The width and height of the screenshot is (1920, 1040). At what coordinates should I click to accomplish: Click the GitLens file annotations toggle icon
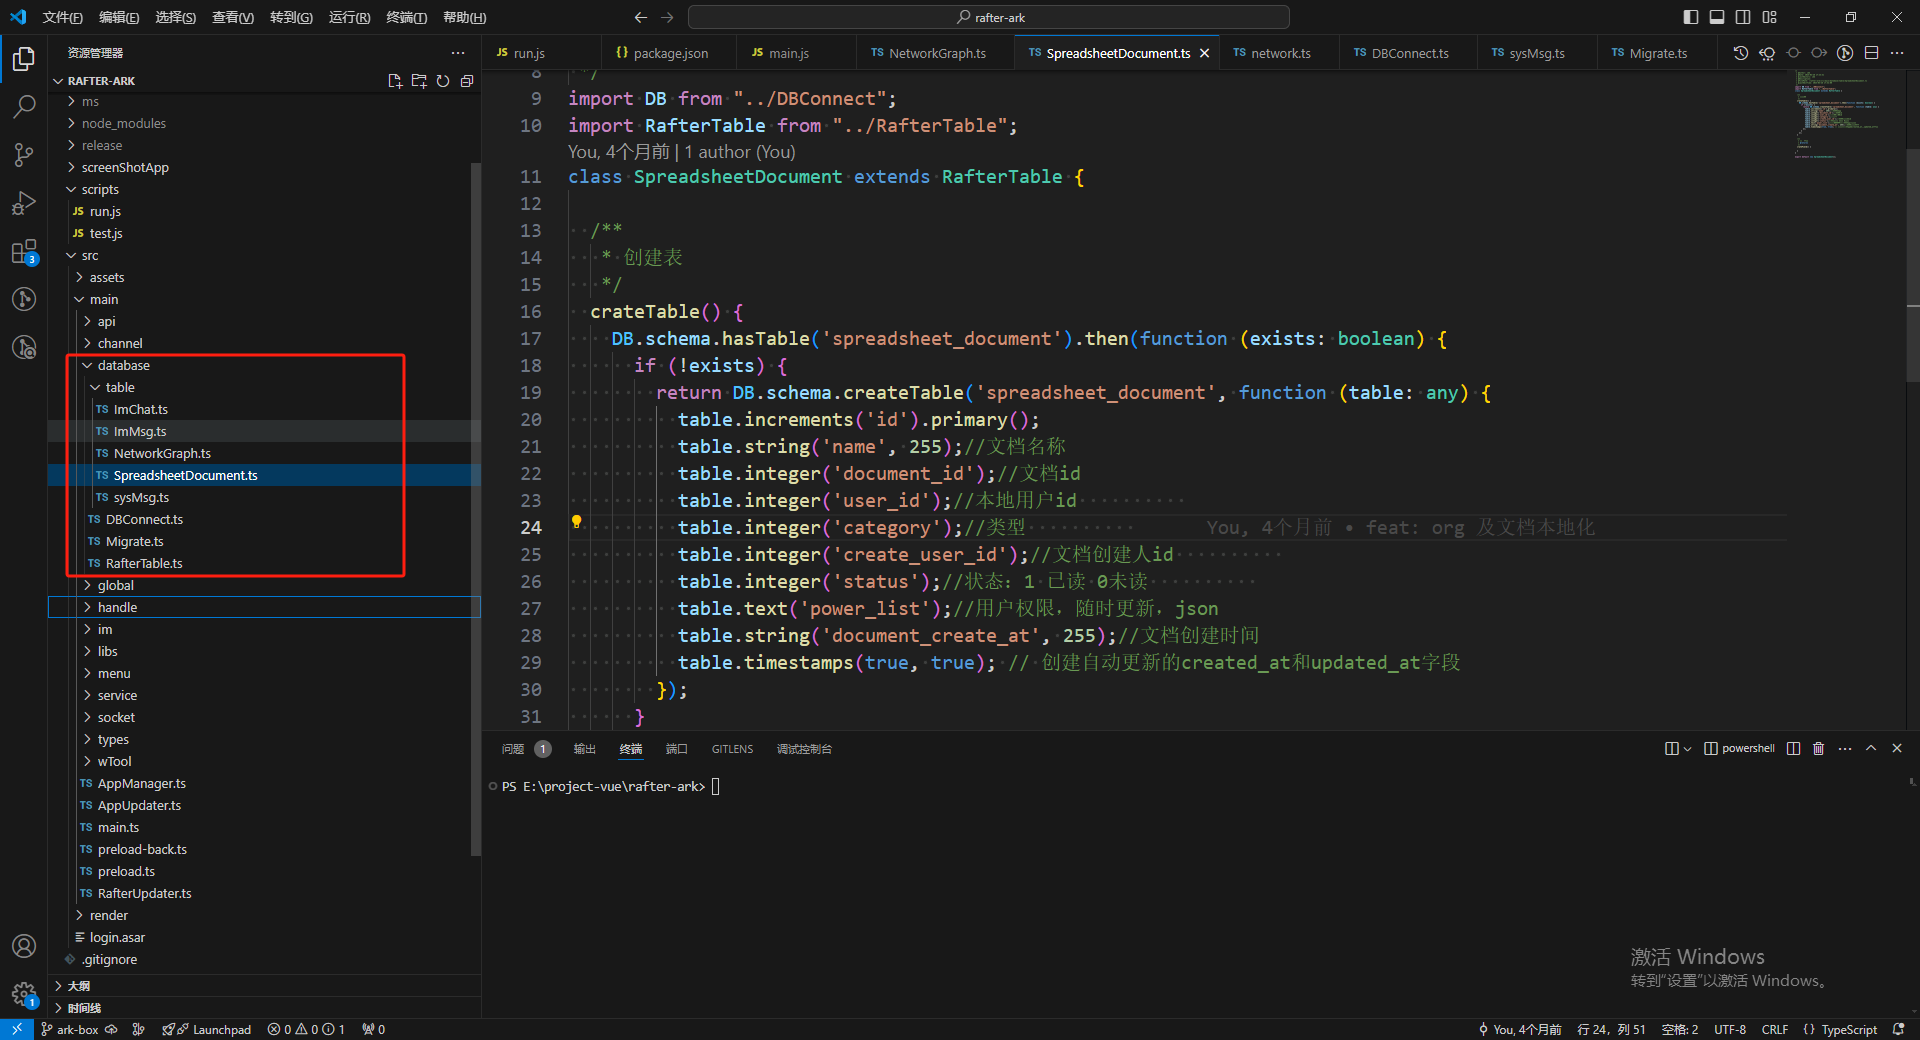1845,53
